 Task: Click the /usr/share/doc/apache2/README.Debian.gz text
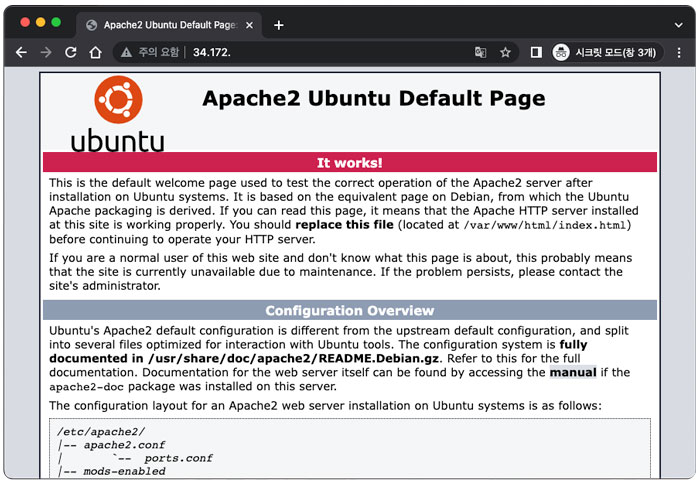pyautogui.click(x=293, y=358)
